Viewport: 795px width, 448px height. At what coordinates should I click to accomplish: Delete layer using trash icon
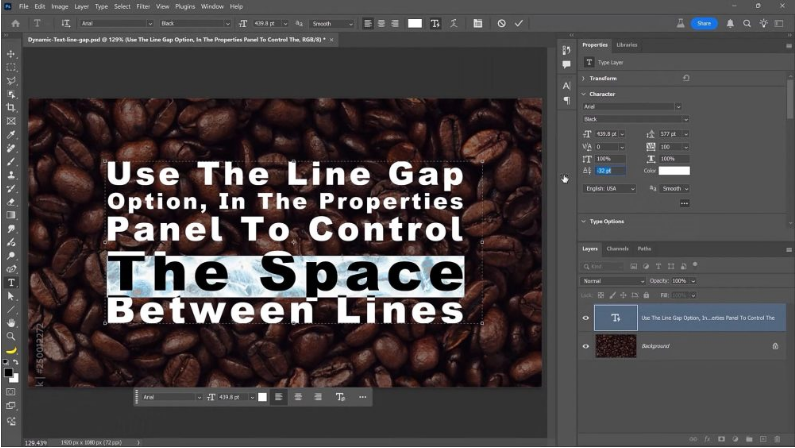777,439
